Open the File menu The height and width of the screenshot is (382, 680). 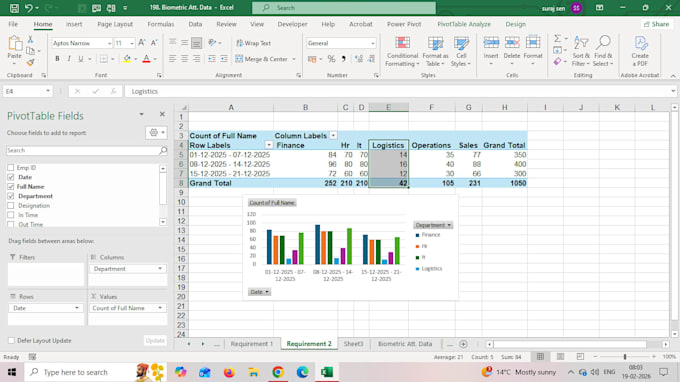(13, 24)
